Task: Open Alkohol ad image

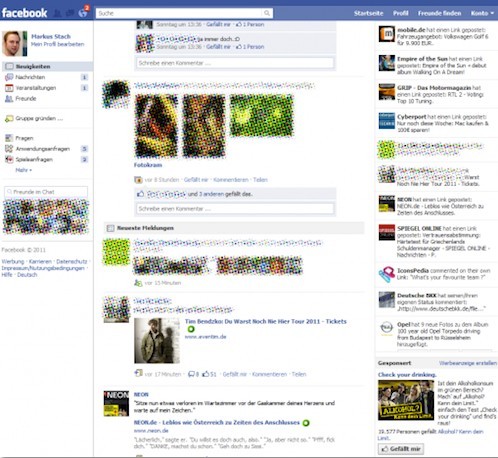Action: [x=406, y=400]
